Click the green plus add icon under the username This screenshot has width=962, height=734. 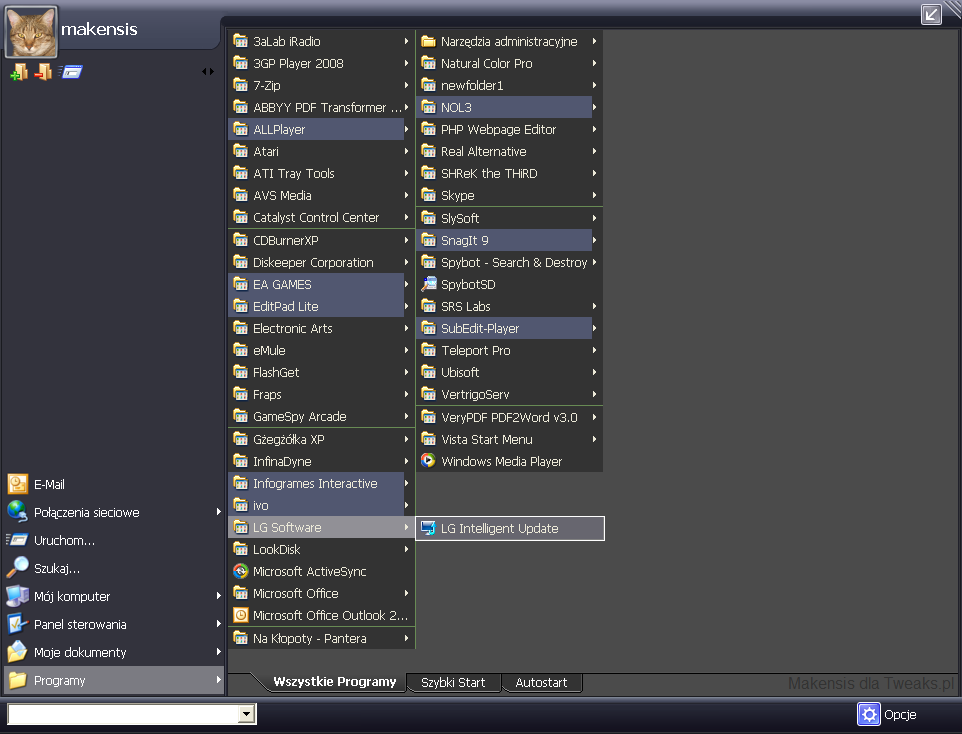pyautogui.click(x=19, y=72)
